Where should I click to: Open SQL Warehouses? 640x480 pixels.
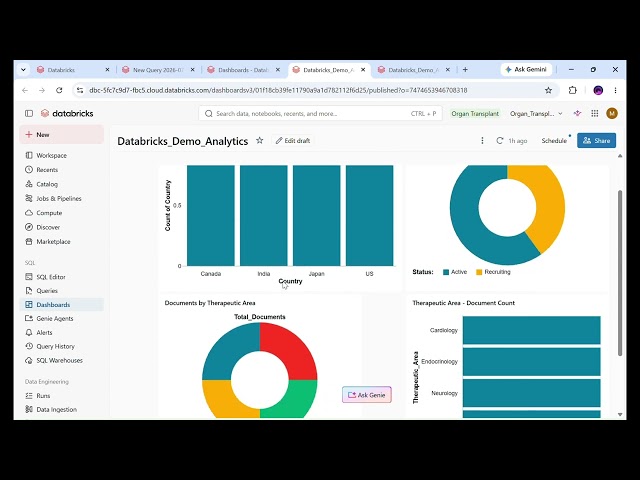[x=59, y=360]
